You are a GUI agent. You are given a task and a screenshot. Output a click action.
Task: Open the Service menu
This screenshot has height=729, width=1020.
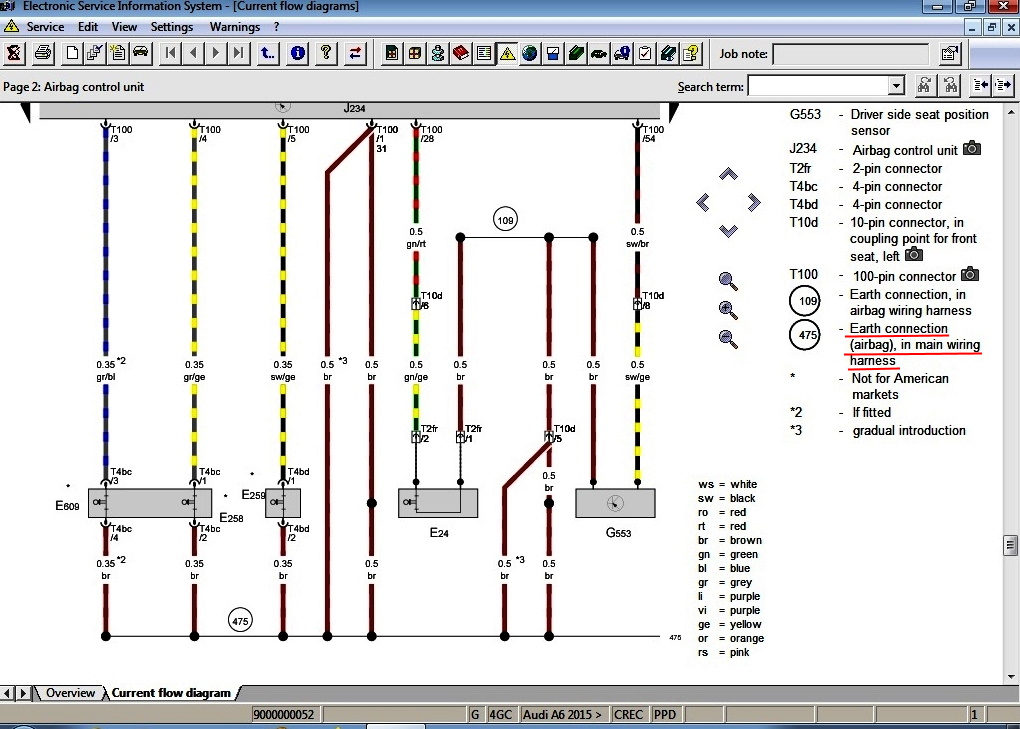pos(45,27)
